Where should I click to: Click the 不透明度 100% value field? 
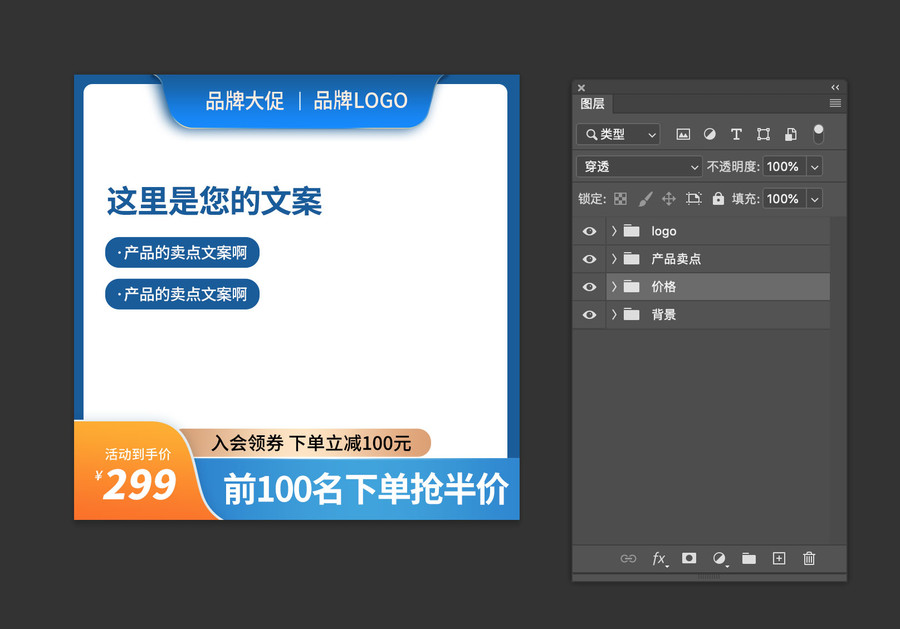point(784,166)
